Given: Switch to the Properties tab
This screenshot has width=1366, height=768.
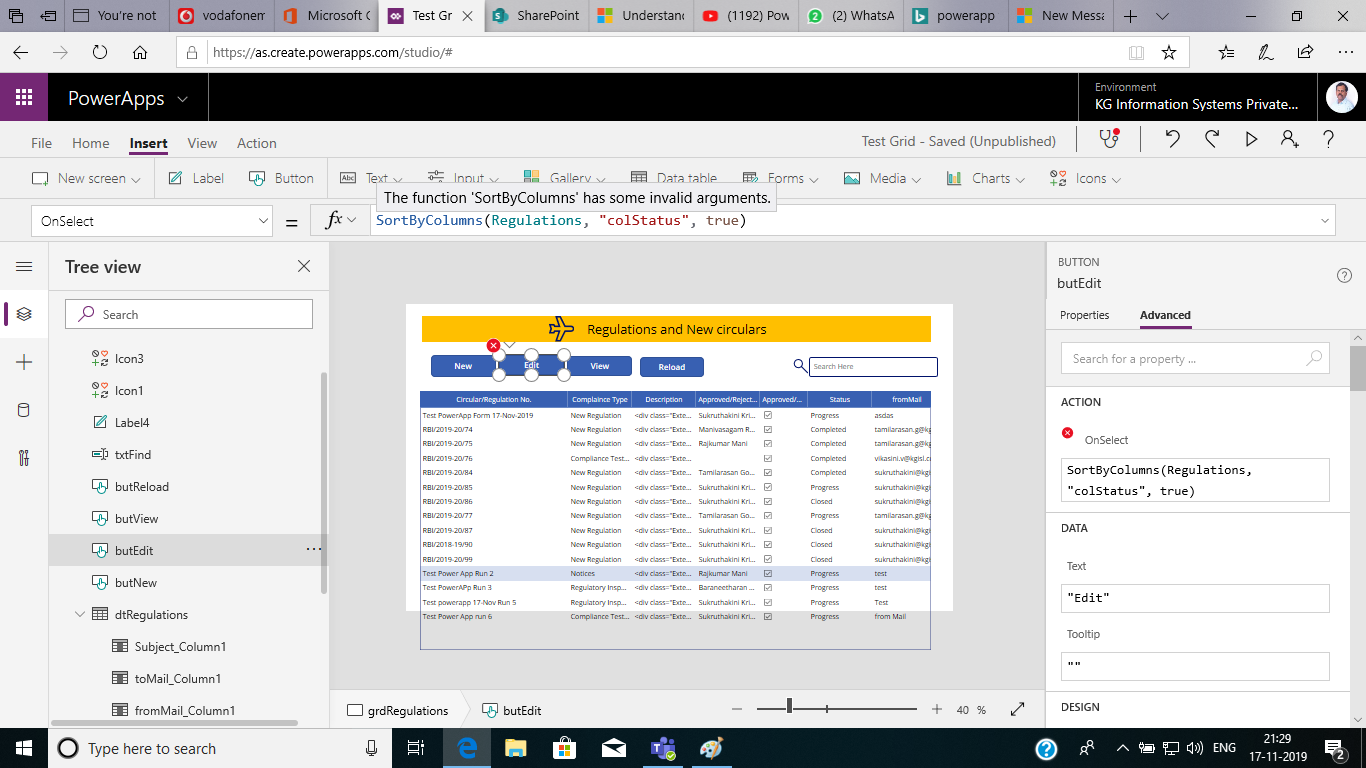Looking at the screenshot, I should click(1084, 314).
